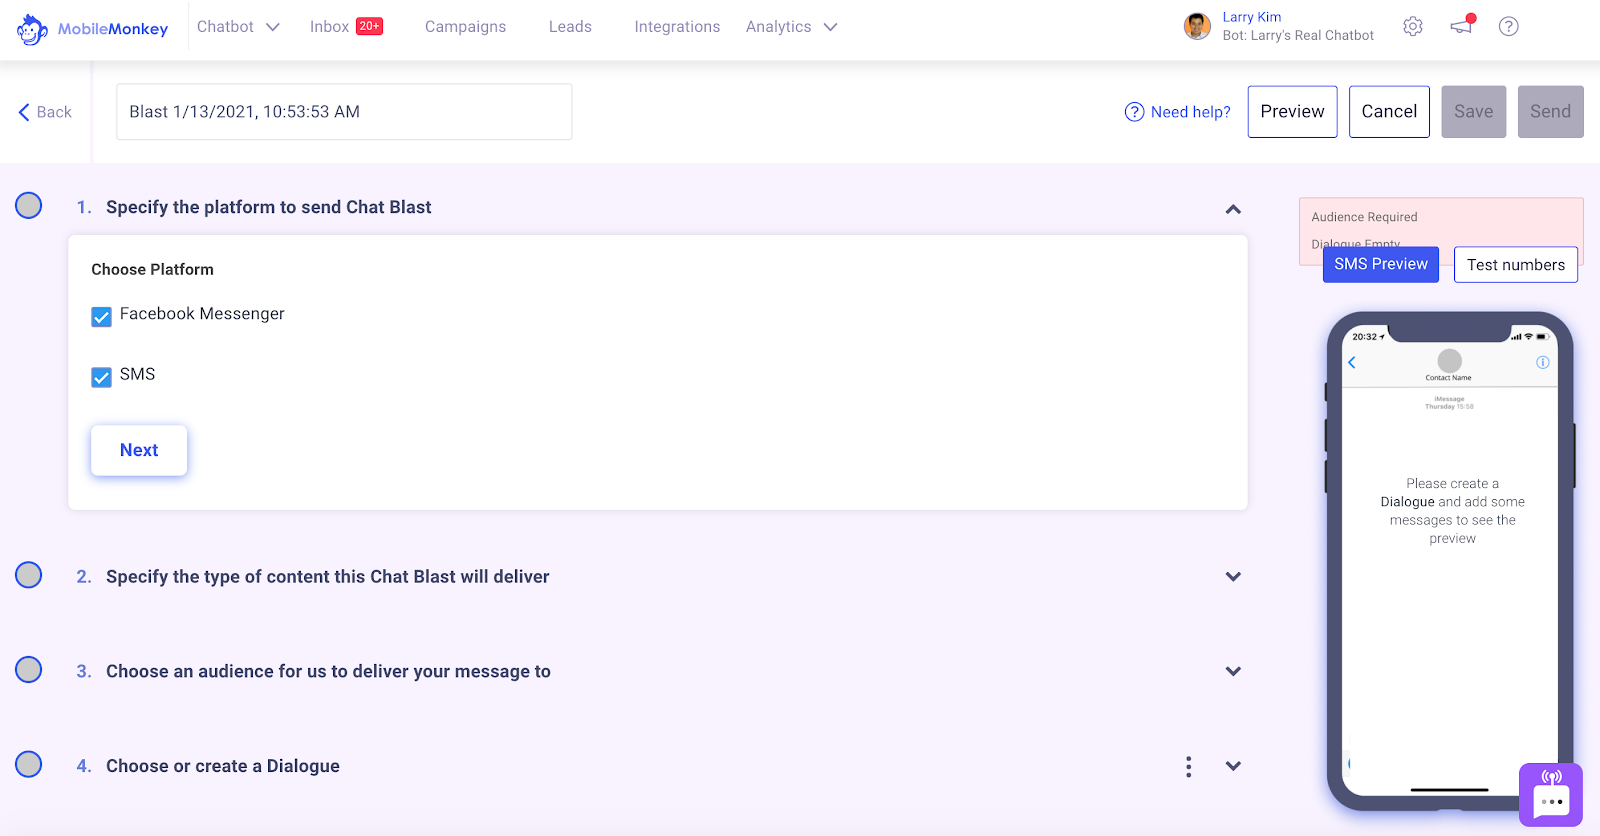1600x836 pixels.
Task: Click the bot name under Larry Kim
Action: point(1298,36)
